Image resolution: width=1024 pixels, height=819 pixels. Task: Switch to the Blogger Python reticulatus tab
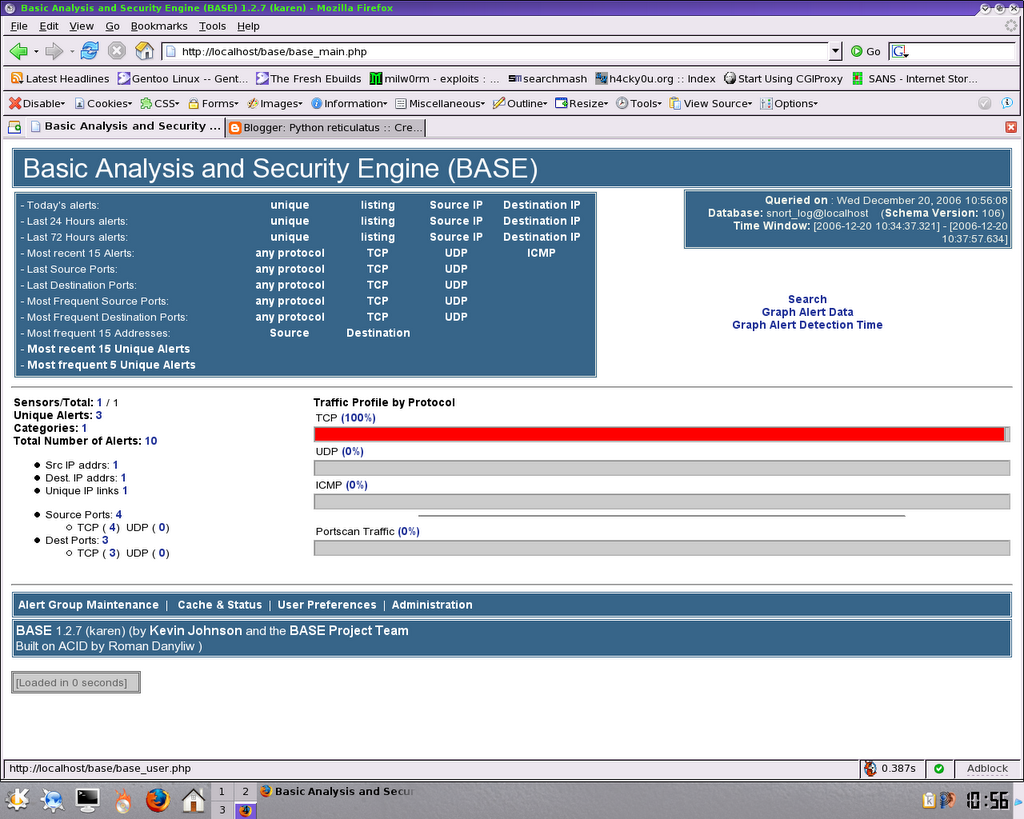(x=325, y=127)
